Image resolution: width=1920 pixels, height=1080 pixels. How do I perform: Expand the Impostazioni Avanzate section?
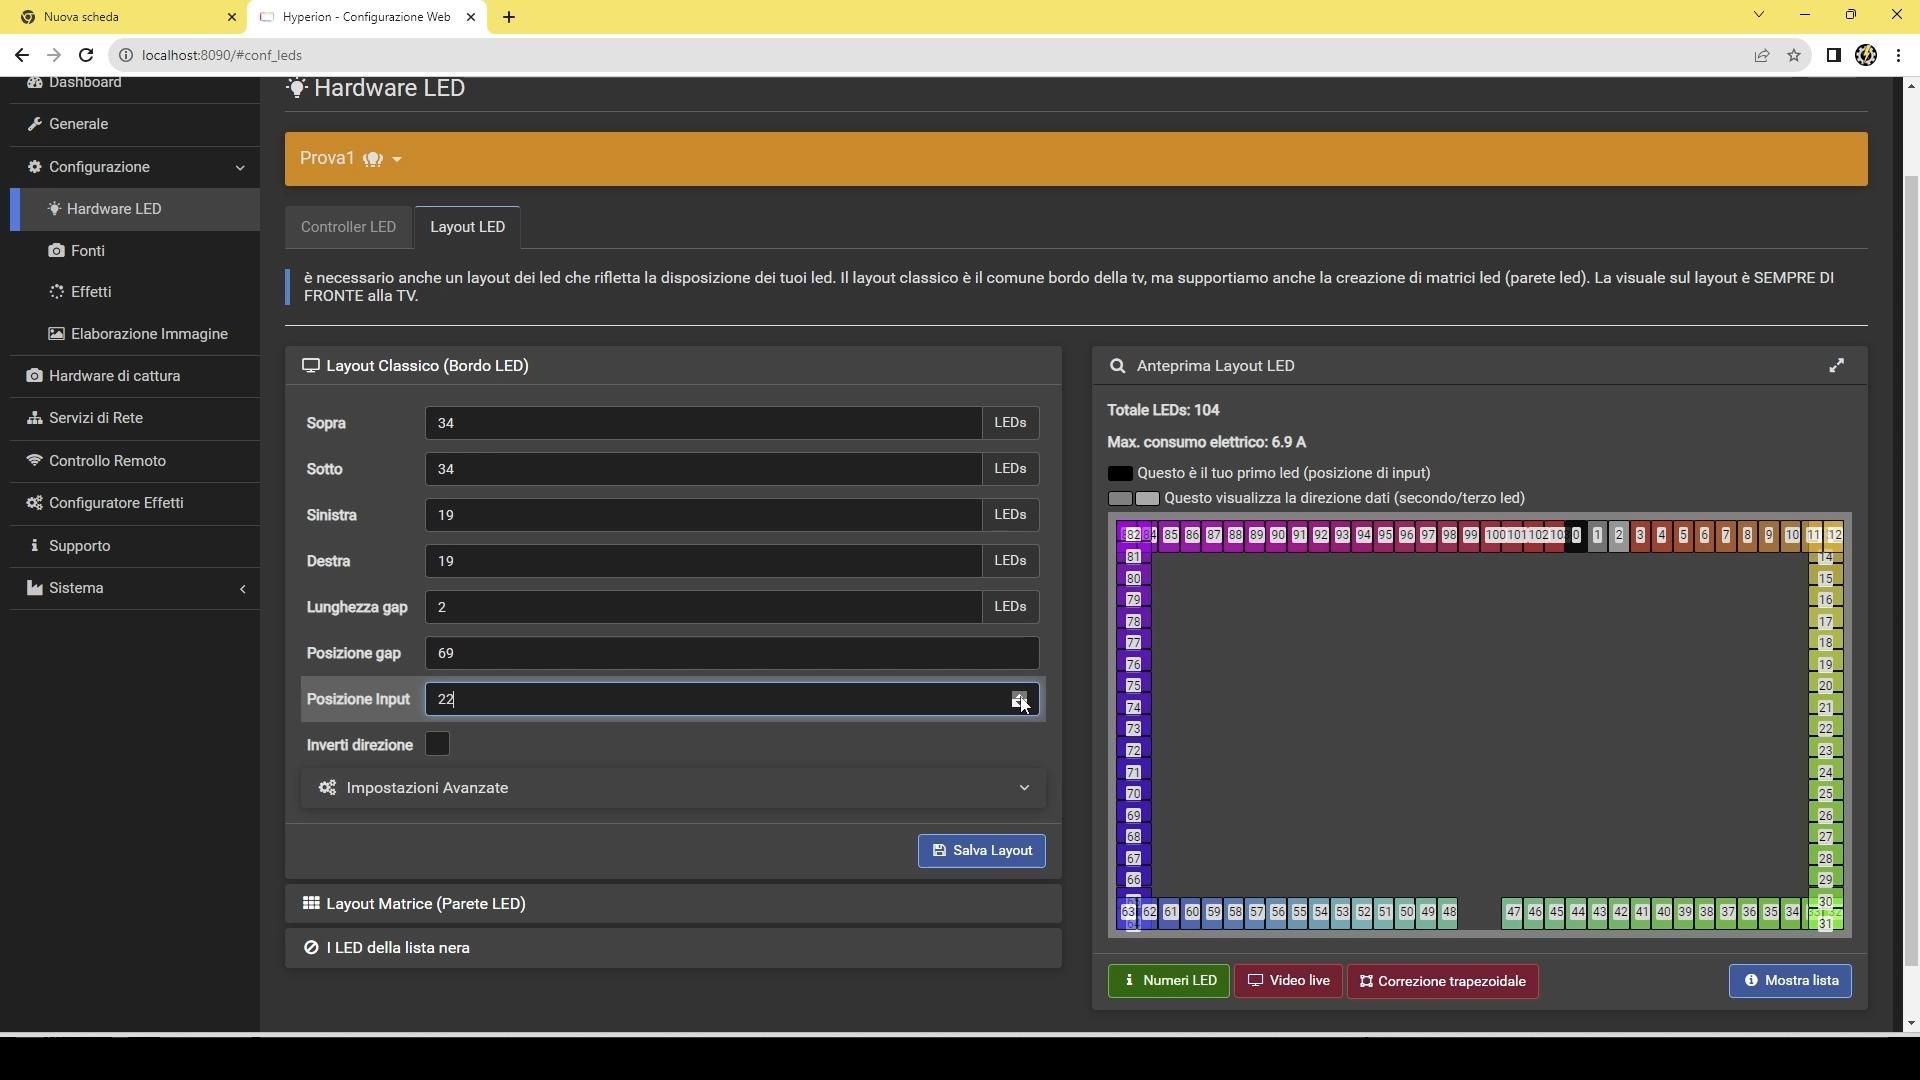pyautogui.click(x=671, y=788)
